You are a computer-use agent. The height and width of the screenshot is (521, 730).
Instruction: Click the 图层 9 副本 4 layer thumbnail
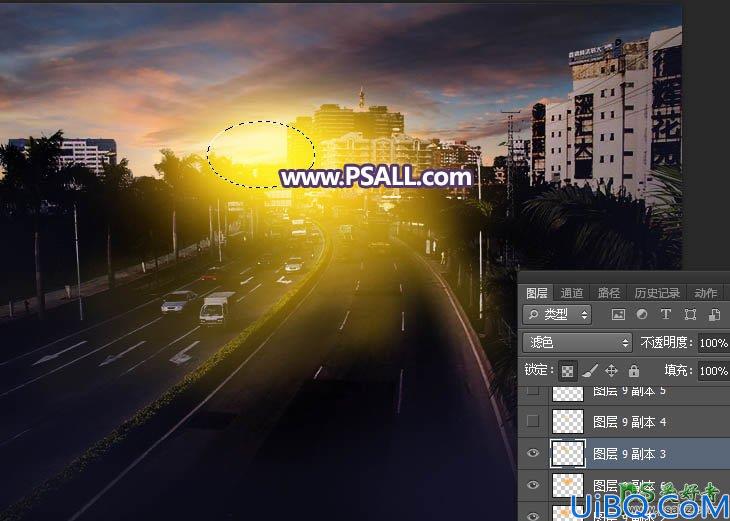[568, 421]
